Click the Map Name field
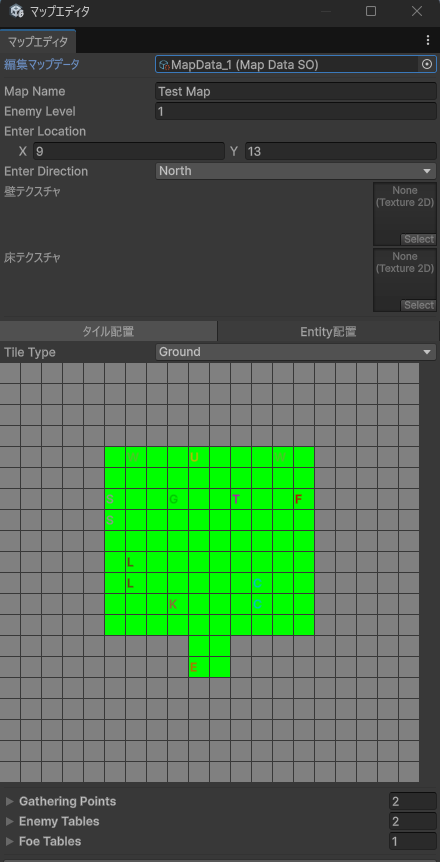 [x=296, y=91]
